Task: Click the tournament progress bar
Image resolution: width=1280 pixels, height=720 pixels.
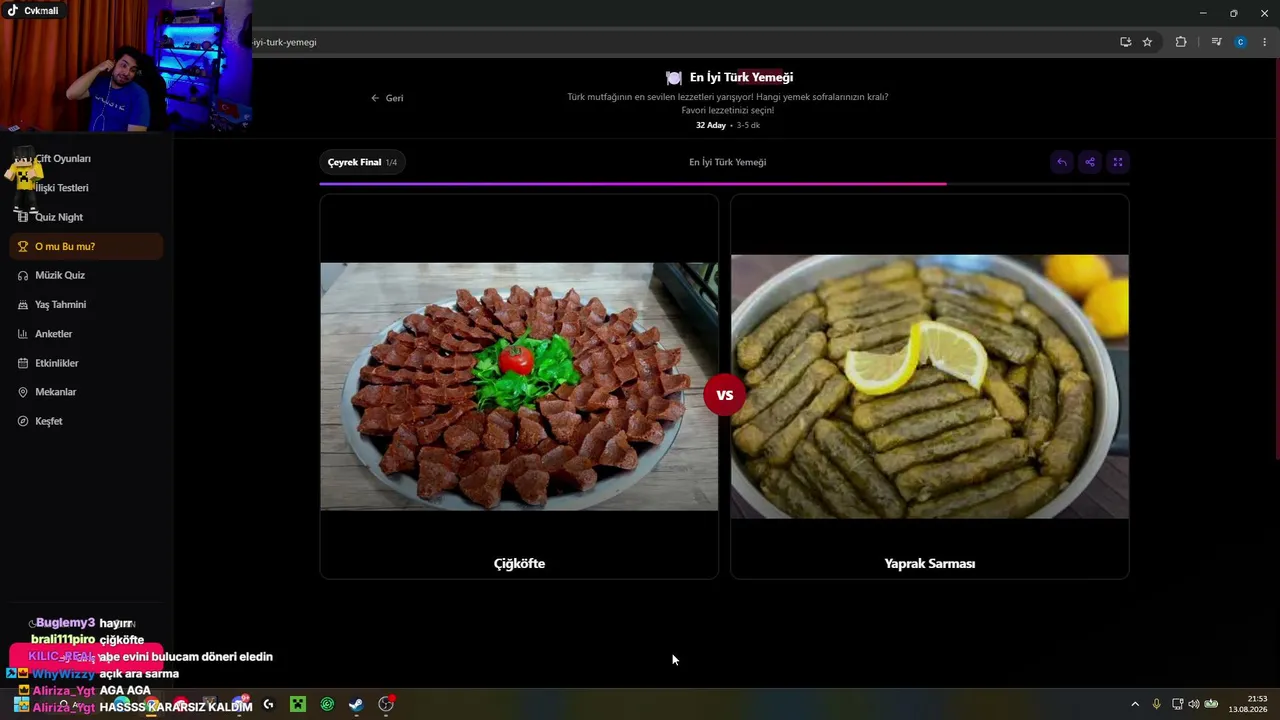Action: (x=725, y=184)
